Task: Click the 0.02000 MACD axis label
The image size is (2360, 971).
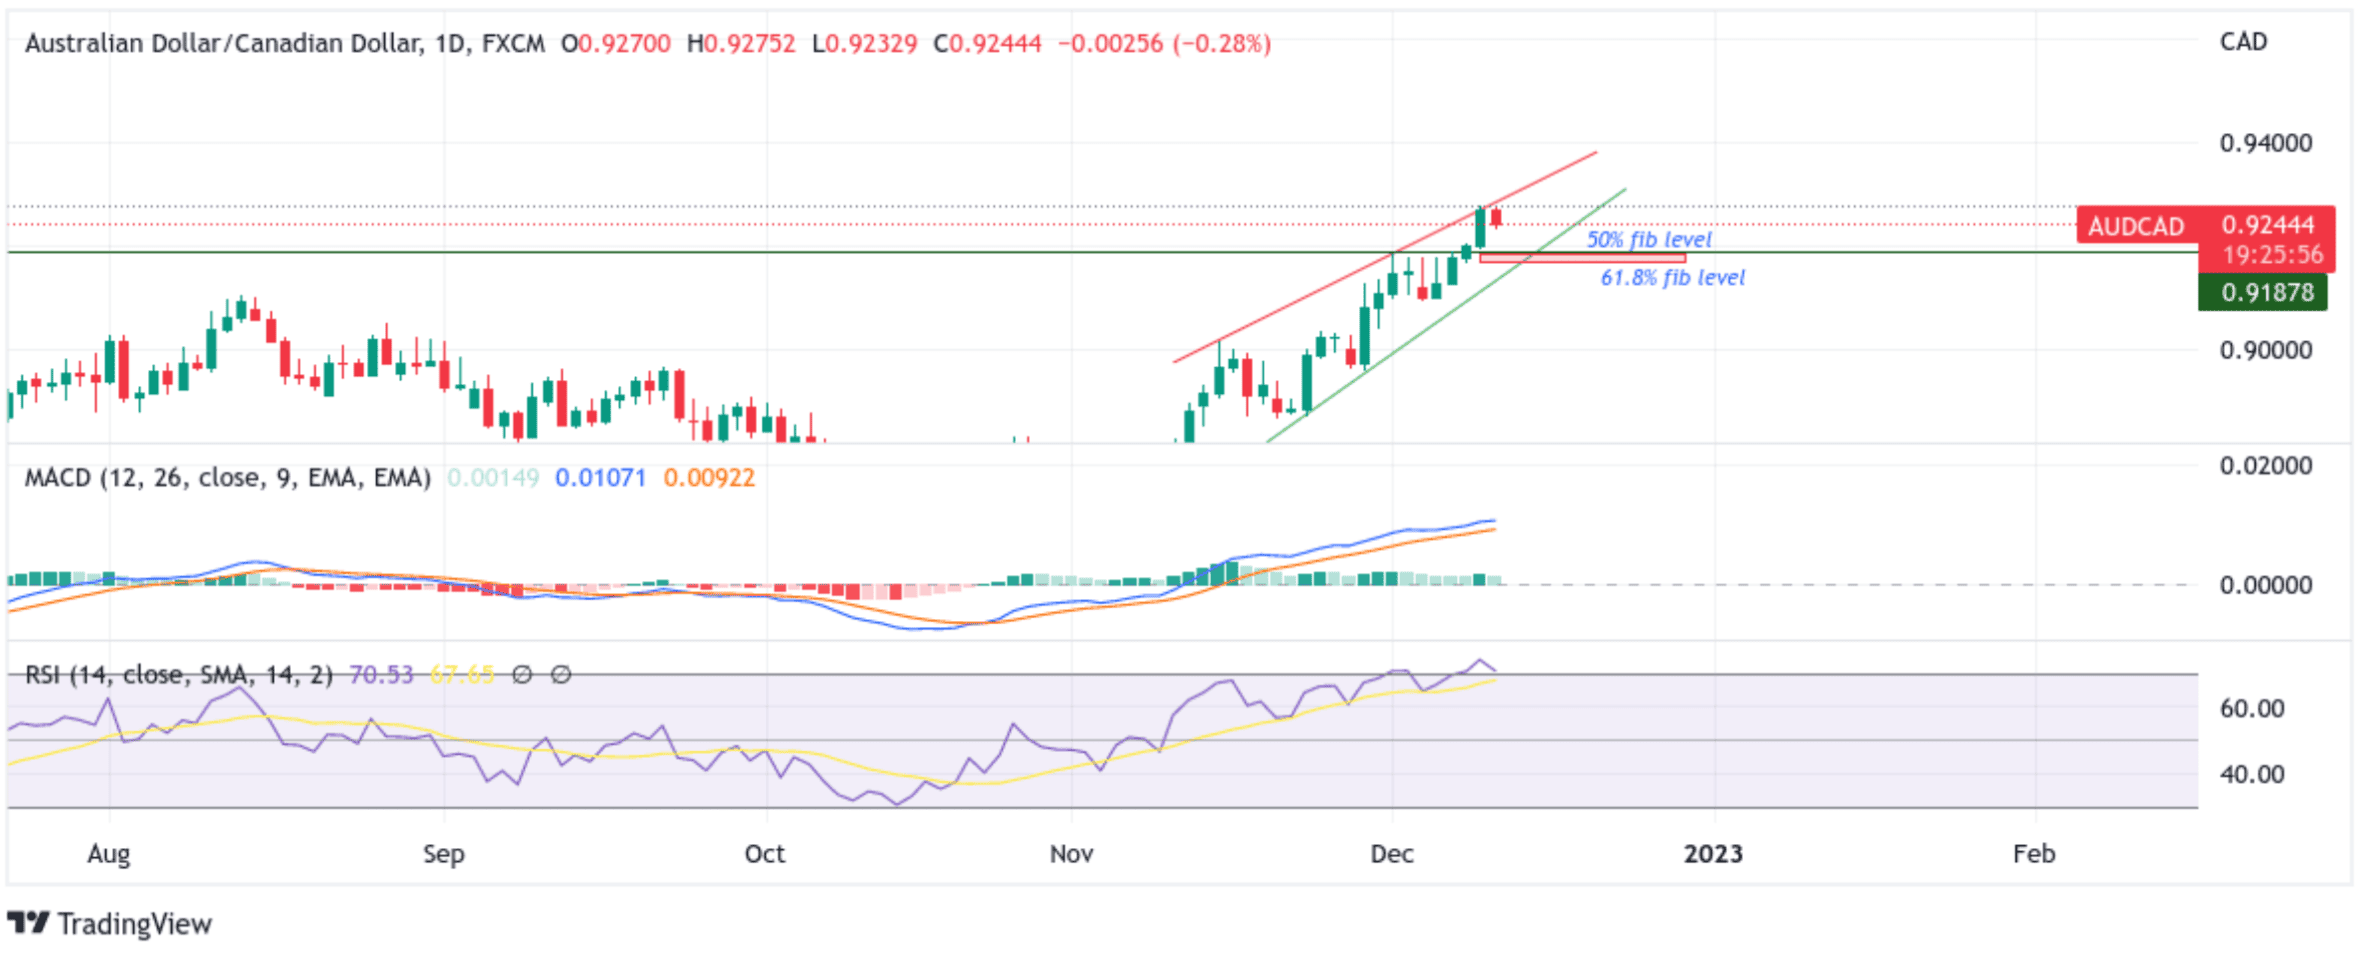Action: [x=2266, y=466]
